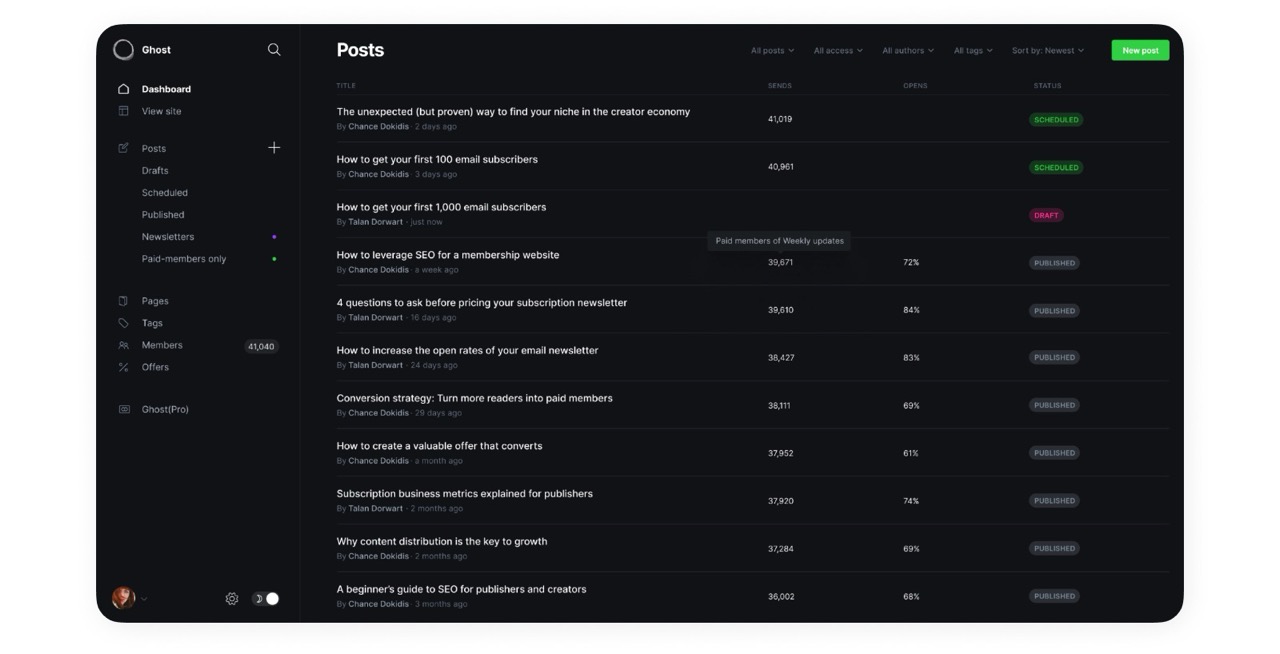Open the user profile avatar menu
This screenshot has width=1280, height=654.
point(124,598)
